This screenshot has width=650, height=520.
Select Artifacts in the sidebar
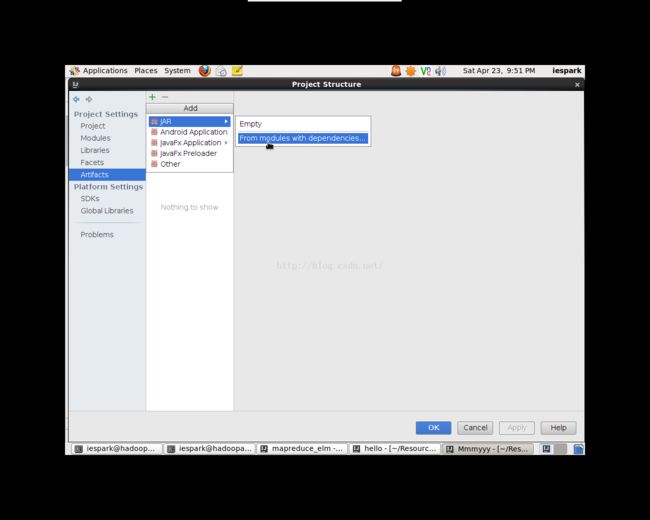[x=107, y=175]
